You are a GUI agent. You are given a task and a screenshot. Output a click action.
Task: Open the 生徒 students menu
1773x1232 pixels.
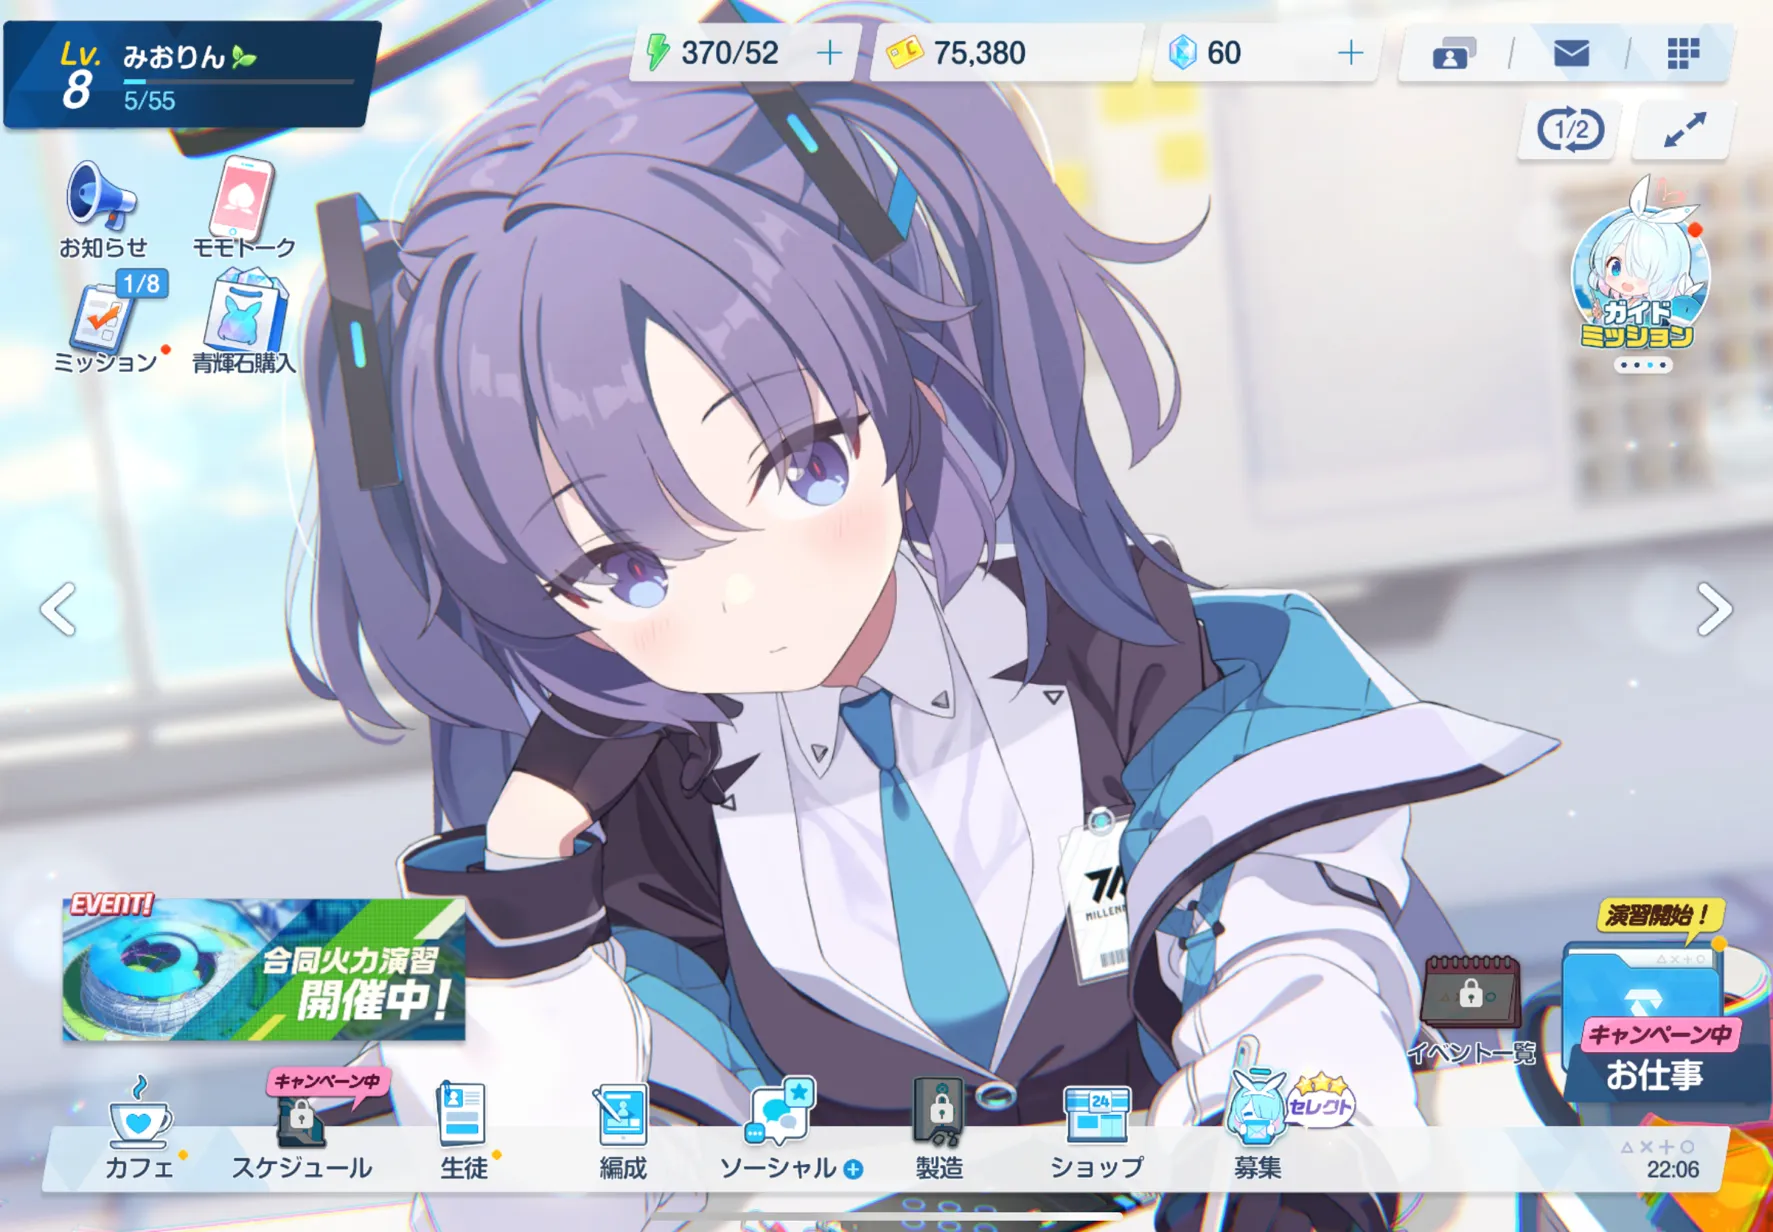click(464, 1129)
